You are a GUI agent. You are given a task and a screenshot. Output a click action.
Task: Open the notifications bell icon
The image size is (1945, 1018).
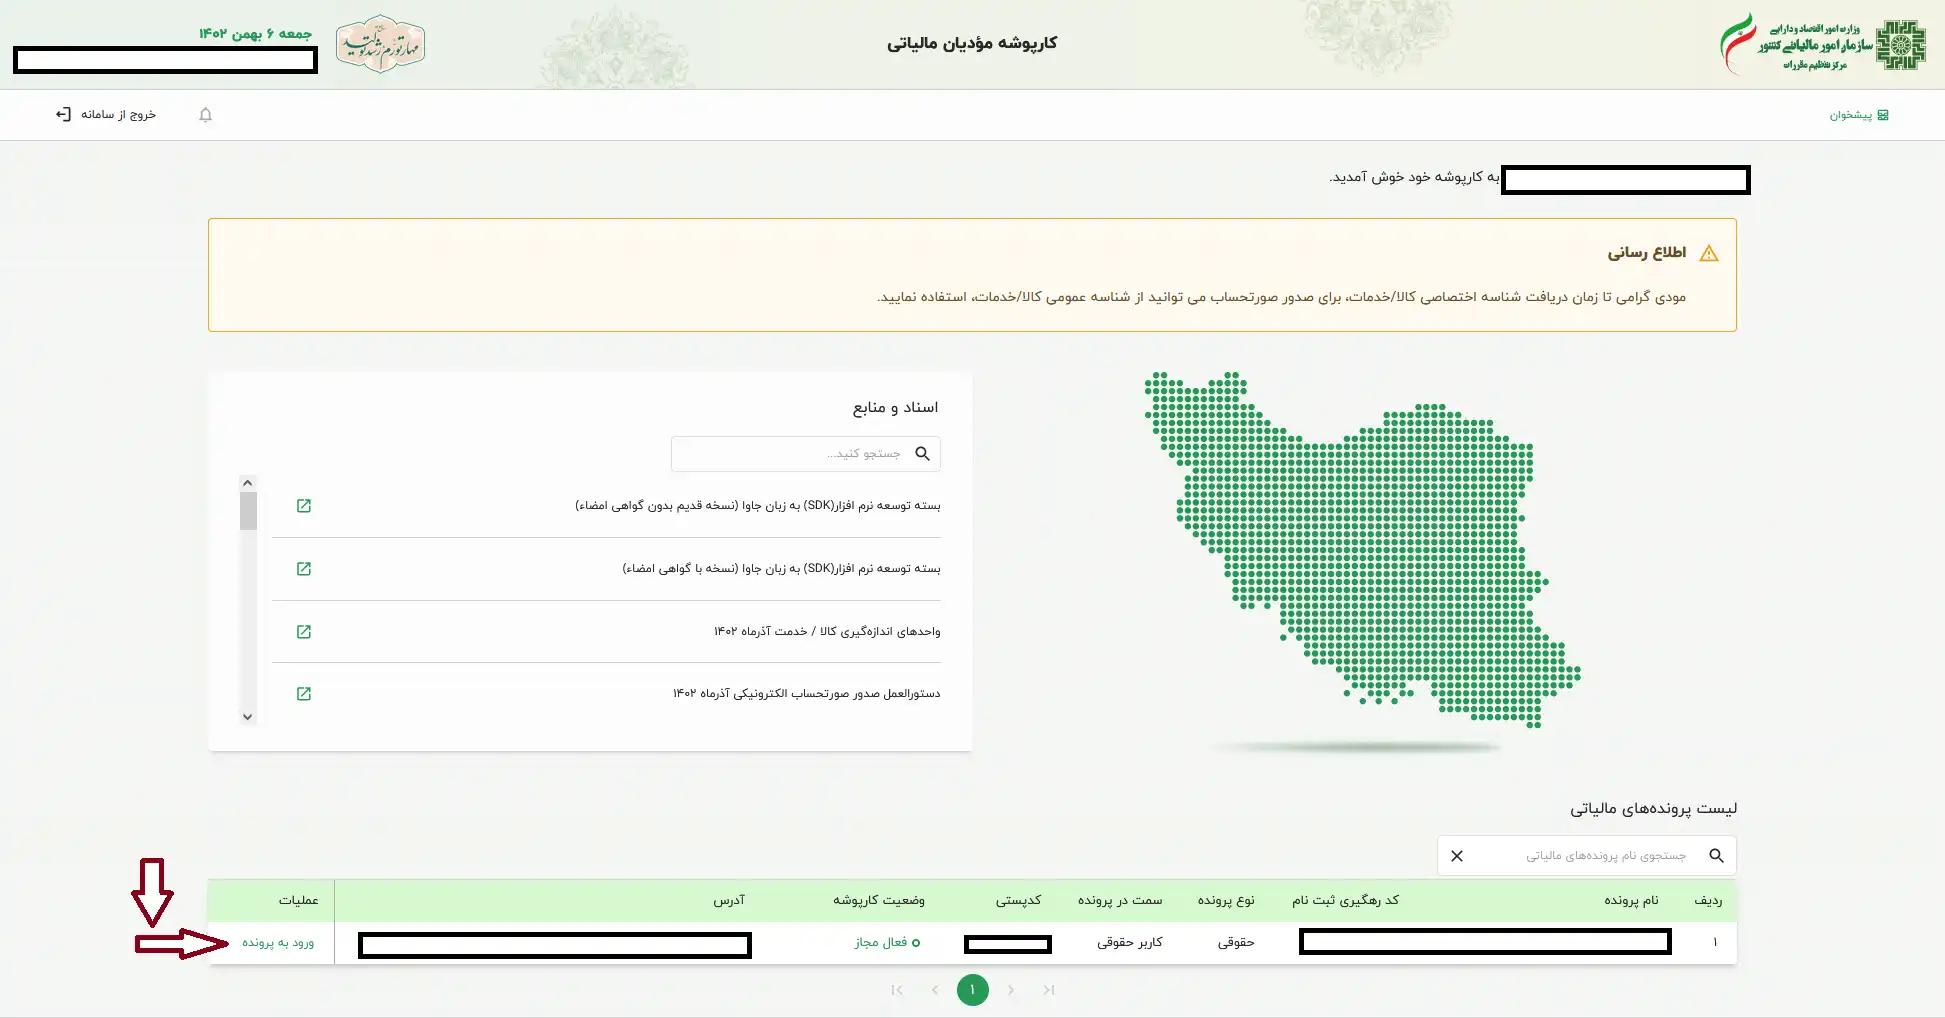click(x=205, y=114)
